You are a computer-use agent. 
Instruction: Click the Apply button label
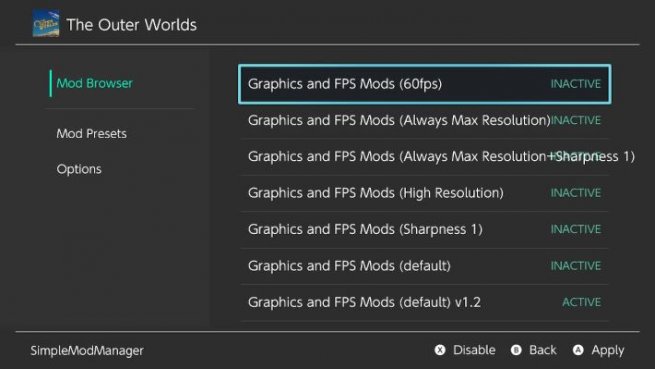pos(608,351)
